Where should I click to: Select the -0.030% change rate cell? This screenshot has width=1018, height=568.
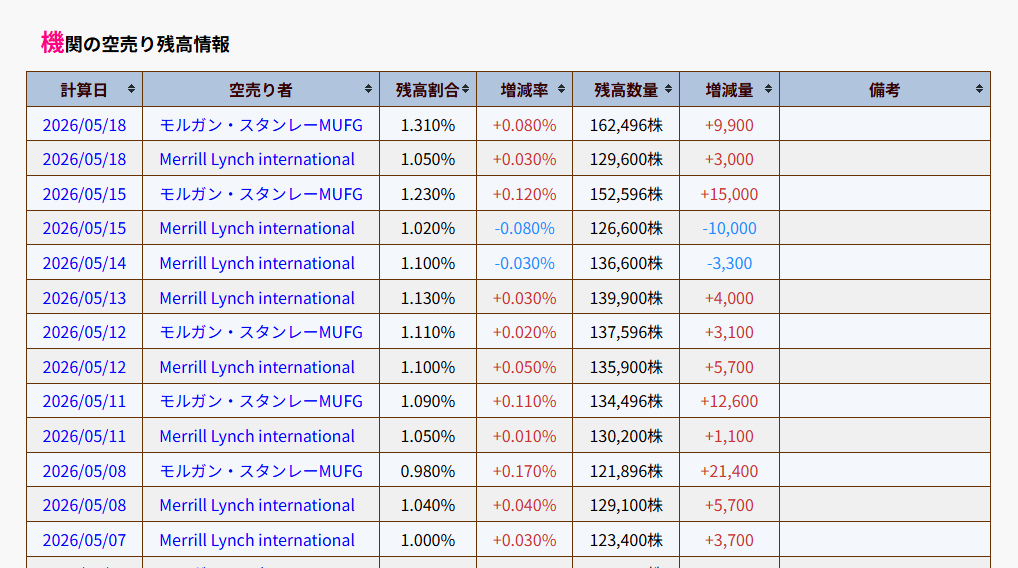coord(525,263)
